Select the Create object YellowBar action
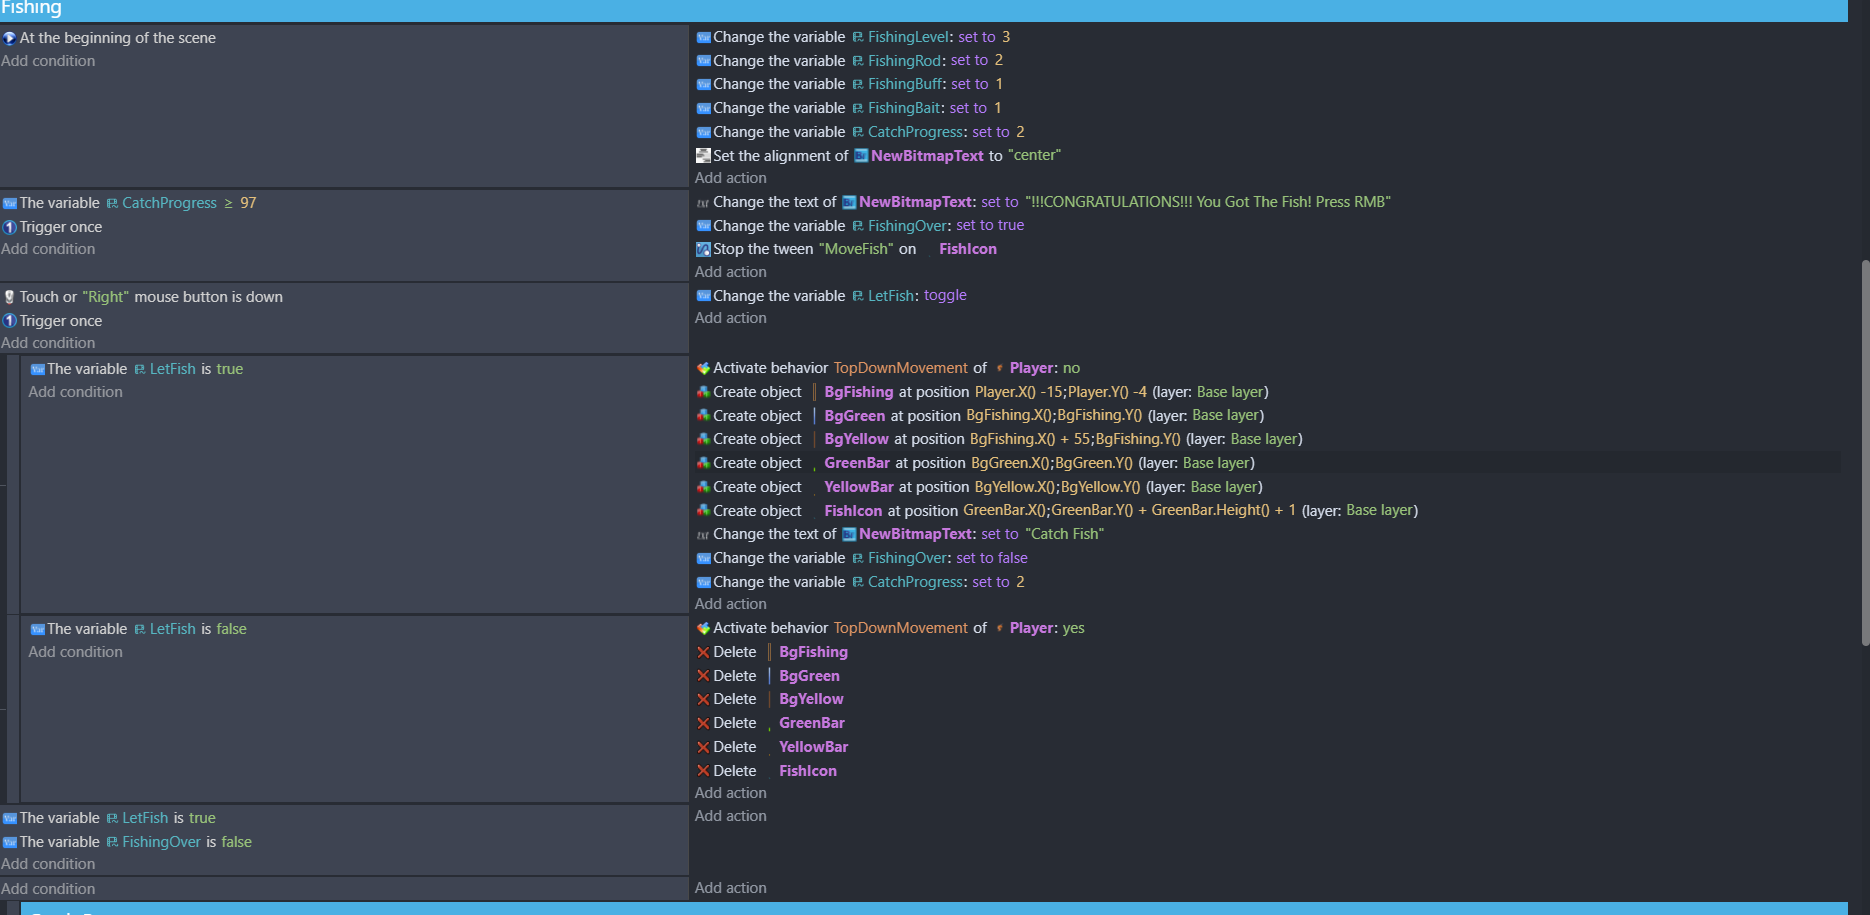 pyautogui.click(x=979, y=487)
